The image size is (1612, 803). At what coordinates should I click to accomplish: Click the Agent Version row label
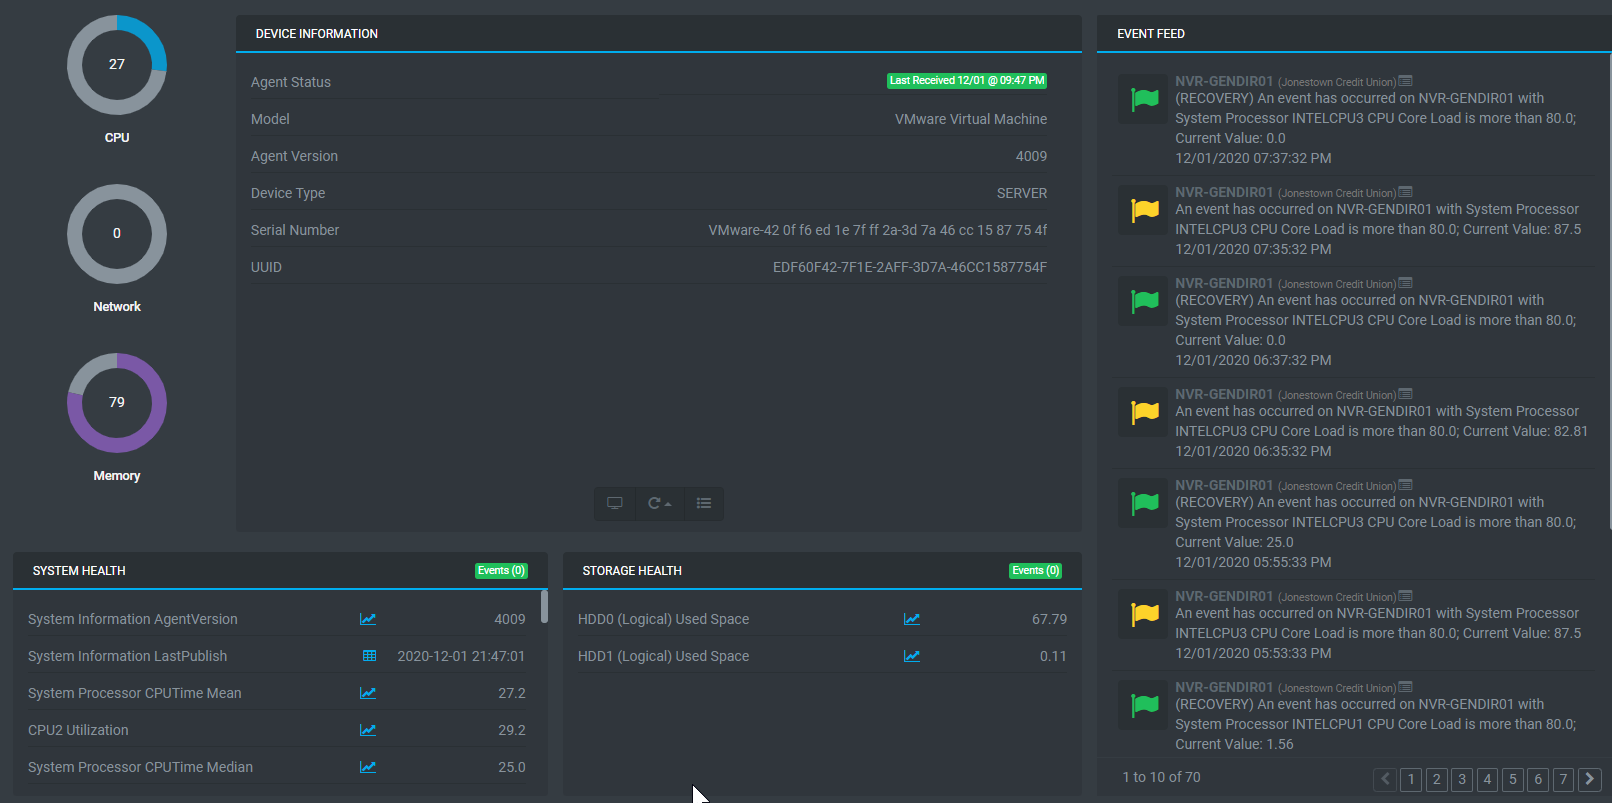(294, 156)
